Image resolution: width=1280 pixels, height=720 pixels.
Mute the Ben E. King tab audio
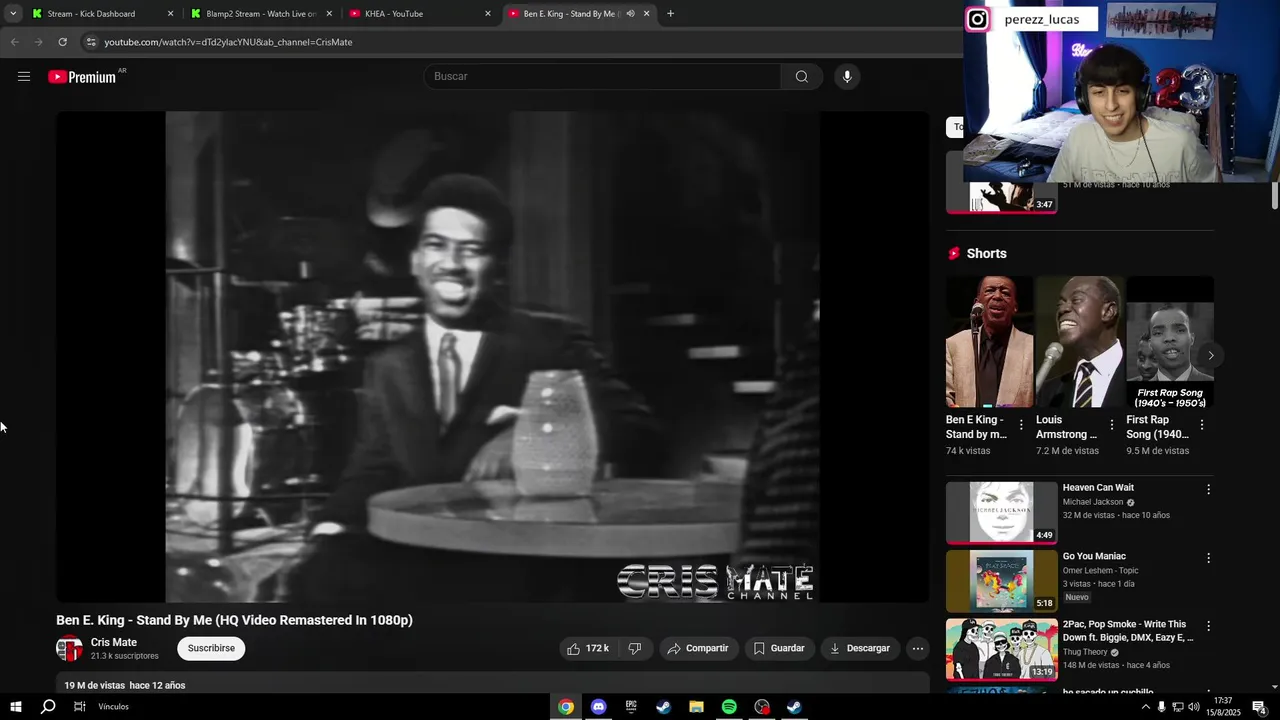tap(630, 14)
